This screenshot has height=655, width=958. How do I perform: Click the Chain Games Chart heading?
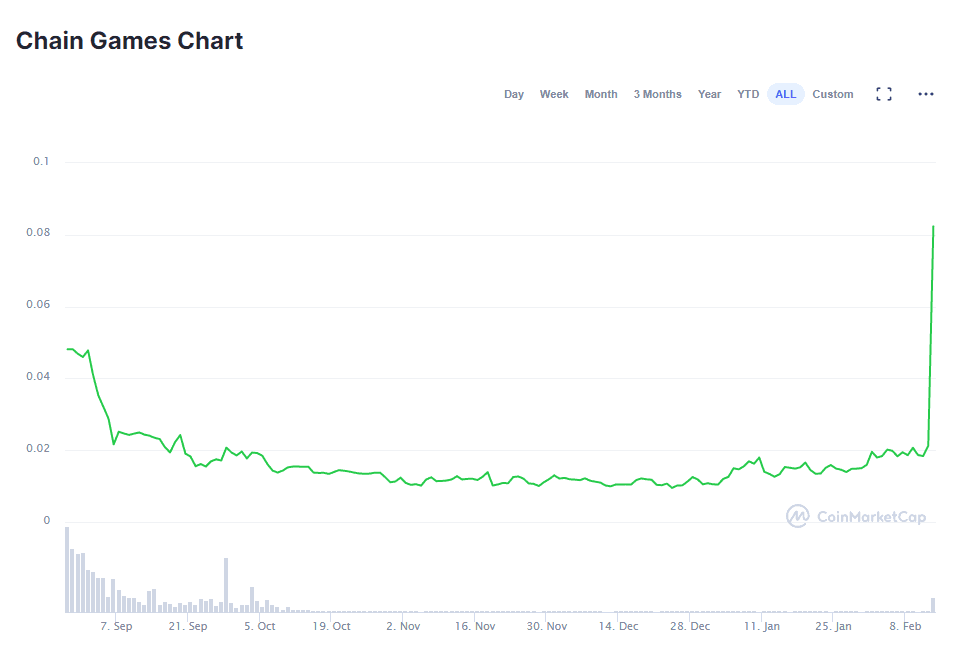129,41
